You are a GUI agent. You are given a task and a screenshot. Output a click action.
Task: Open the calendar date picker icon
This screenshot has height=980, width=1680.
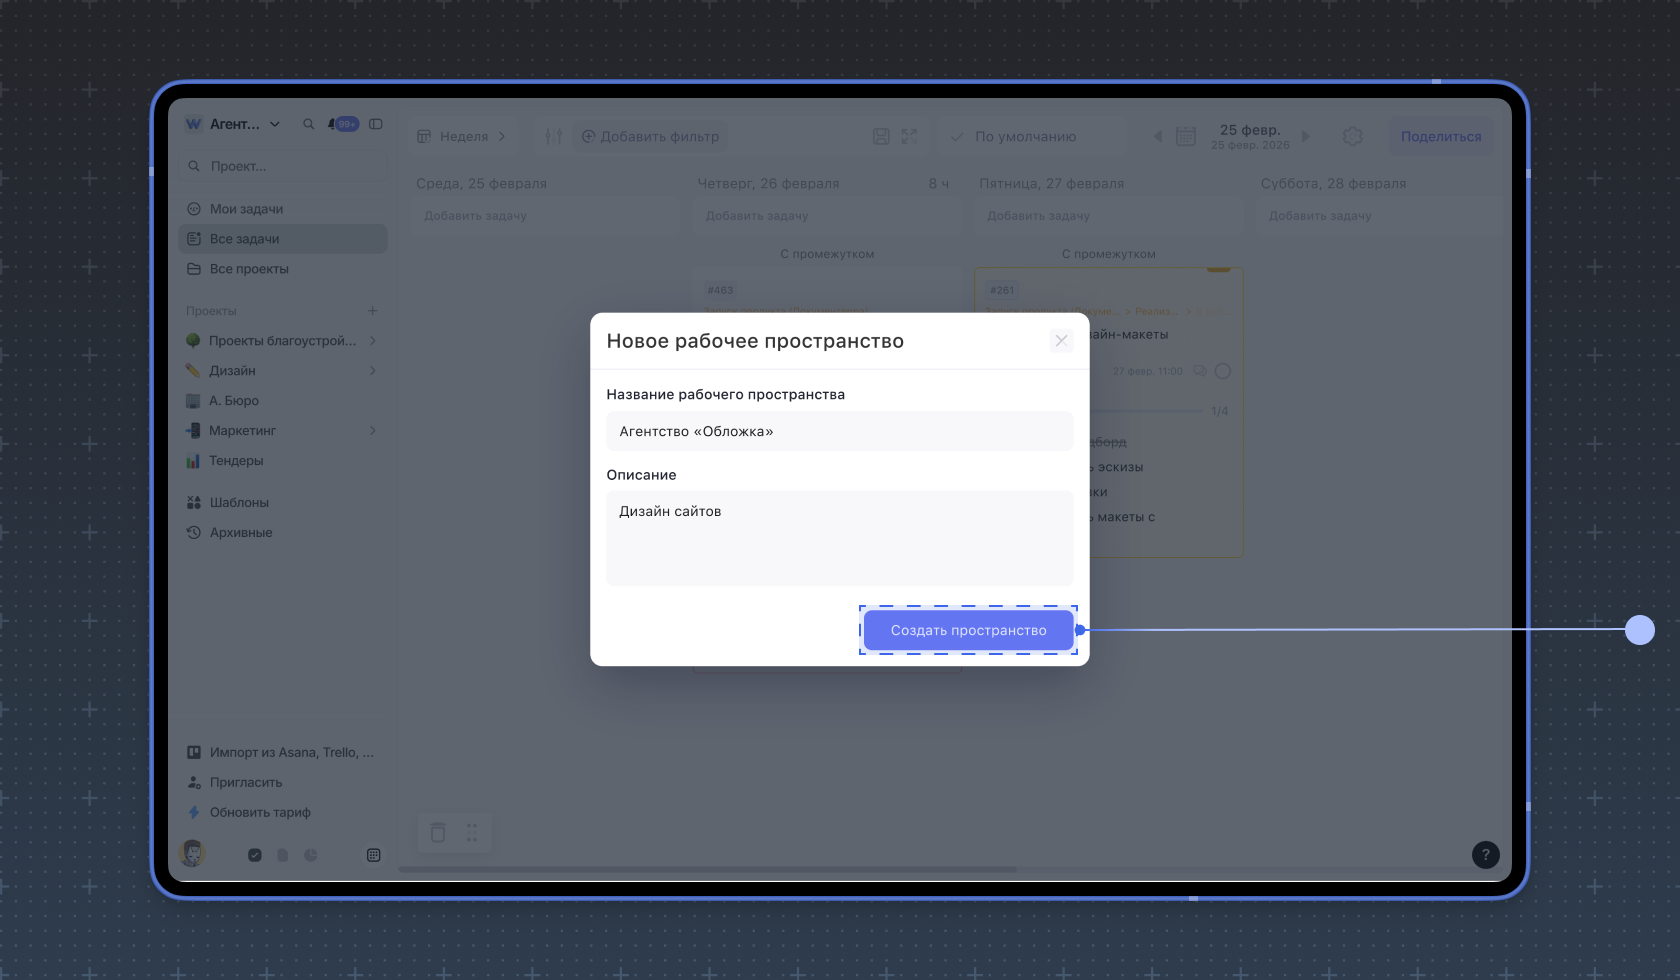pyautogui.click(x=1186, y=136)
